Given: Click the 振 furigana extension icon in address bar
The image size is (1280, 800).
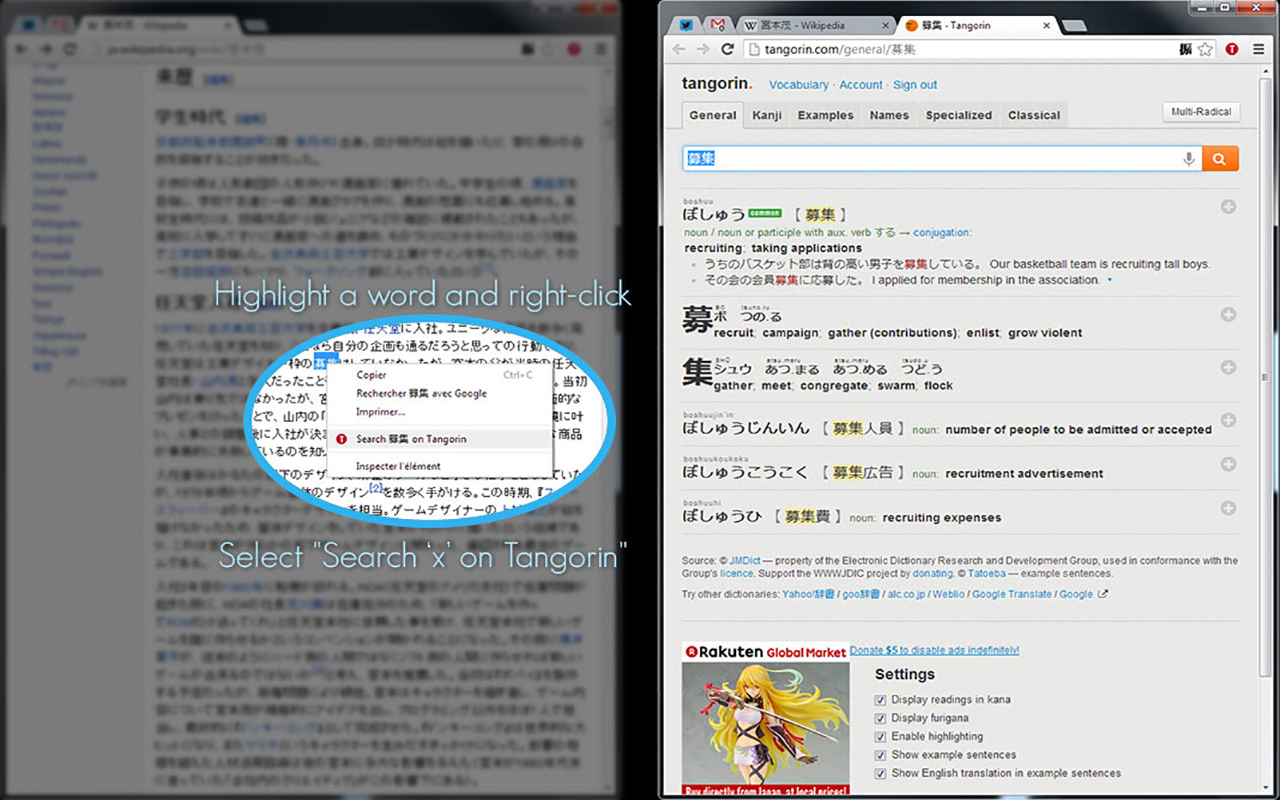Looking at the screenshot, I should point(1186,49).
